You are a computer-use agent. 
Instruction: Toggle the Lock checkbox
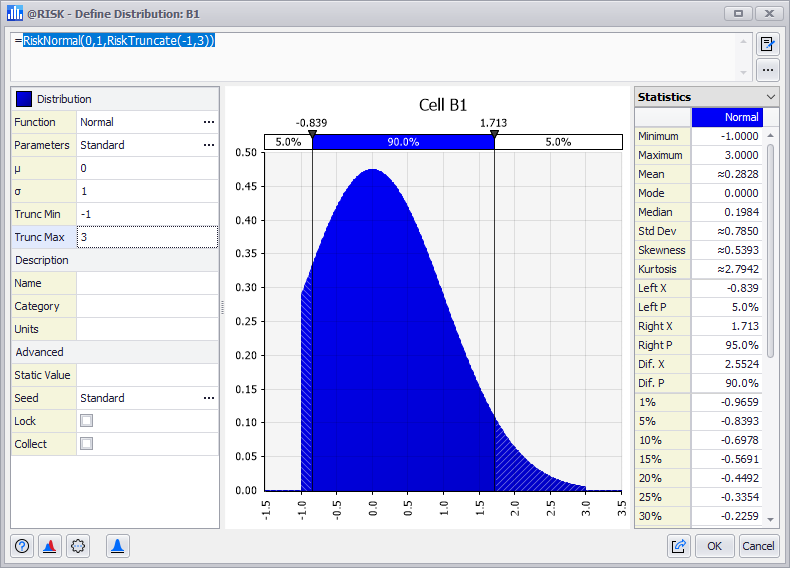[87, 421]
